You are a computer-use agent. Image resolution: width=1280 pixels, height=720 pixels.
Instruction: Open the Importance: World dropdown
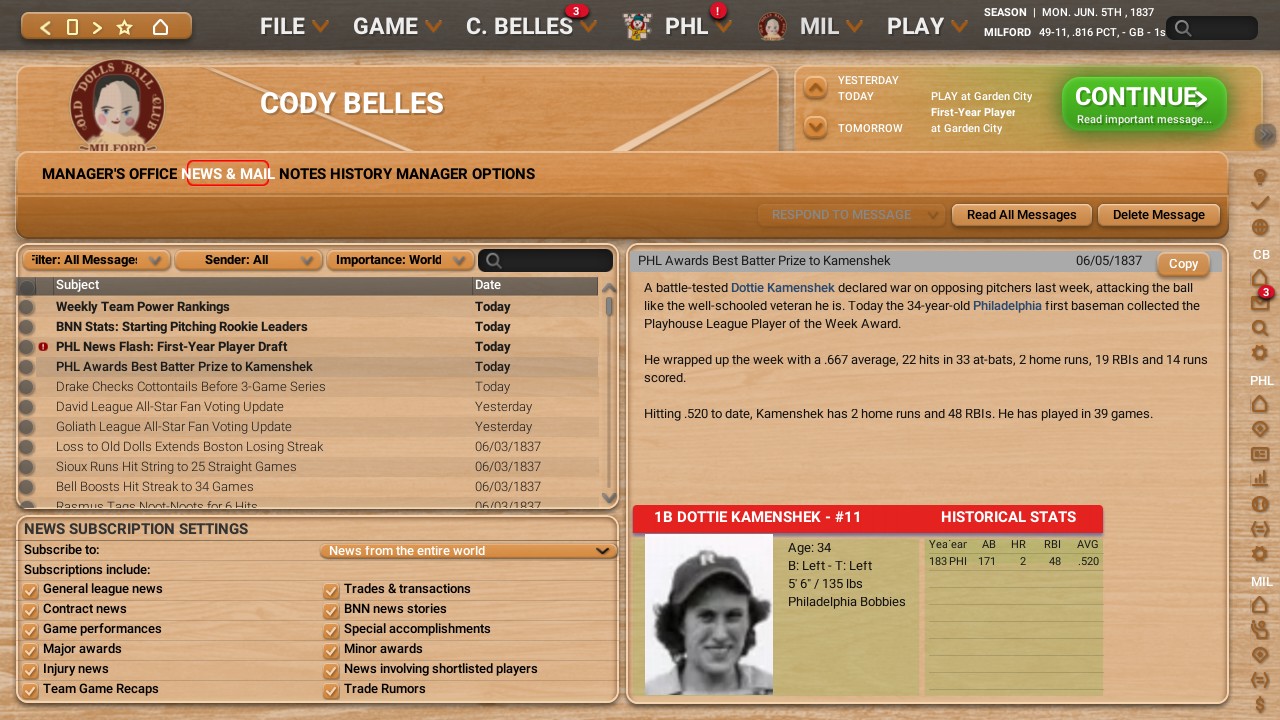pyautogui.click(x=400, y=260)
